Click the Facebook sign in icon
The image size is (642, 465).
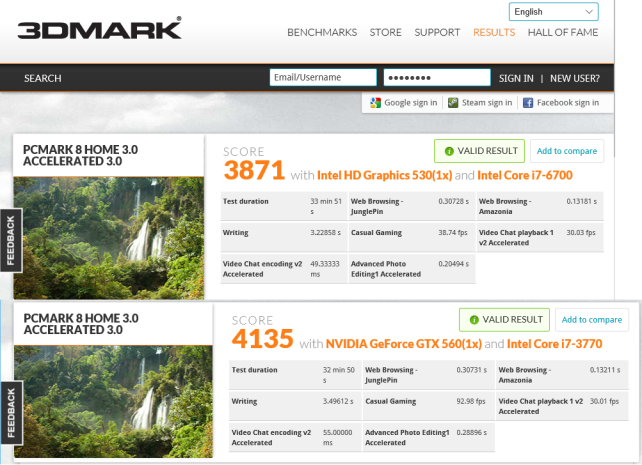click(x=528, y=103)
